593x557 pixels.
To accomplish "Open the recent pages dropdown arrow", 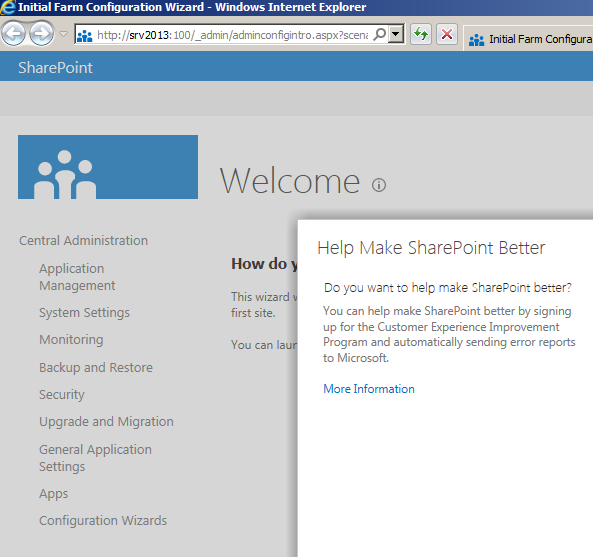I will click(64, 34).
